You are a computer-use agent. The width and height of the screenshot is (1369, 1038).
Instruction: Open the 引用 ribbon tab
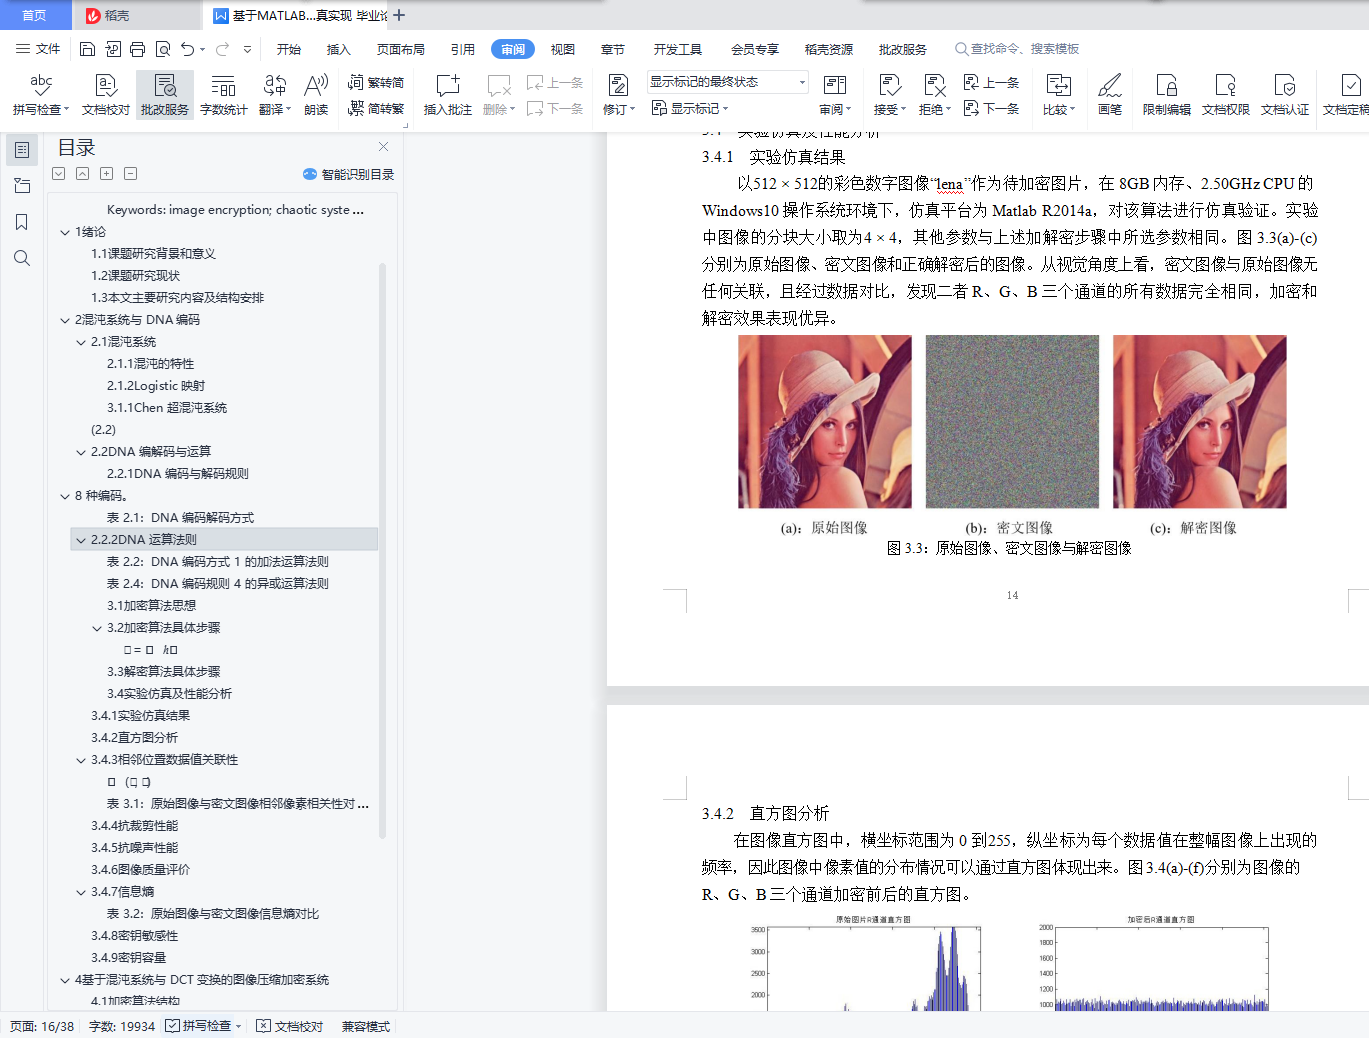click(x=463, y=49)
